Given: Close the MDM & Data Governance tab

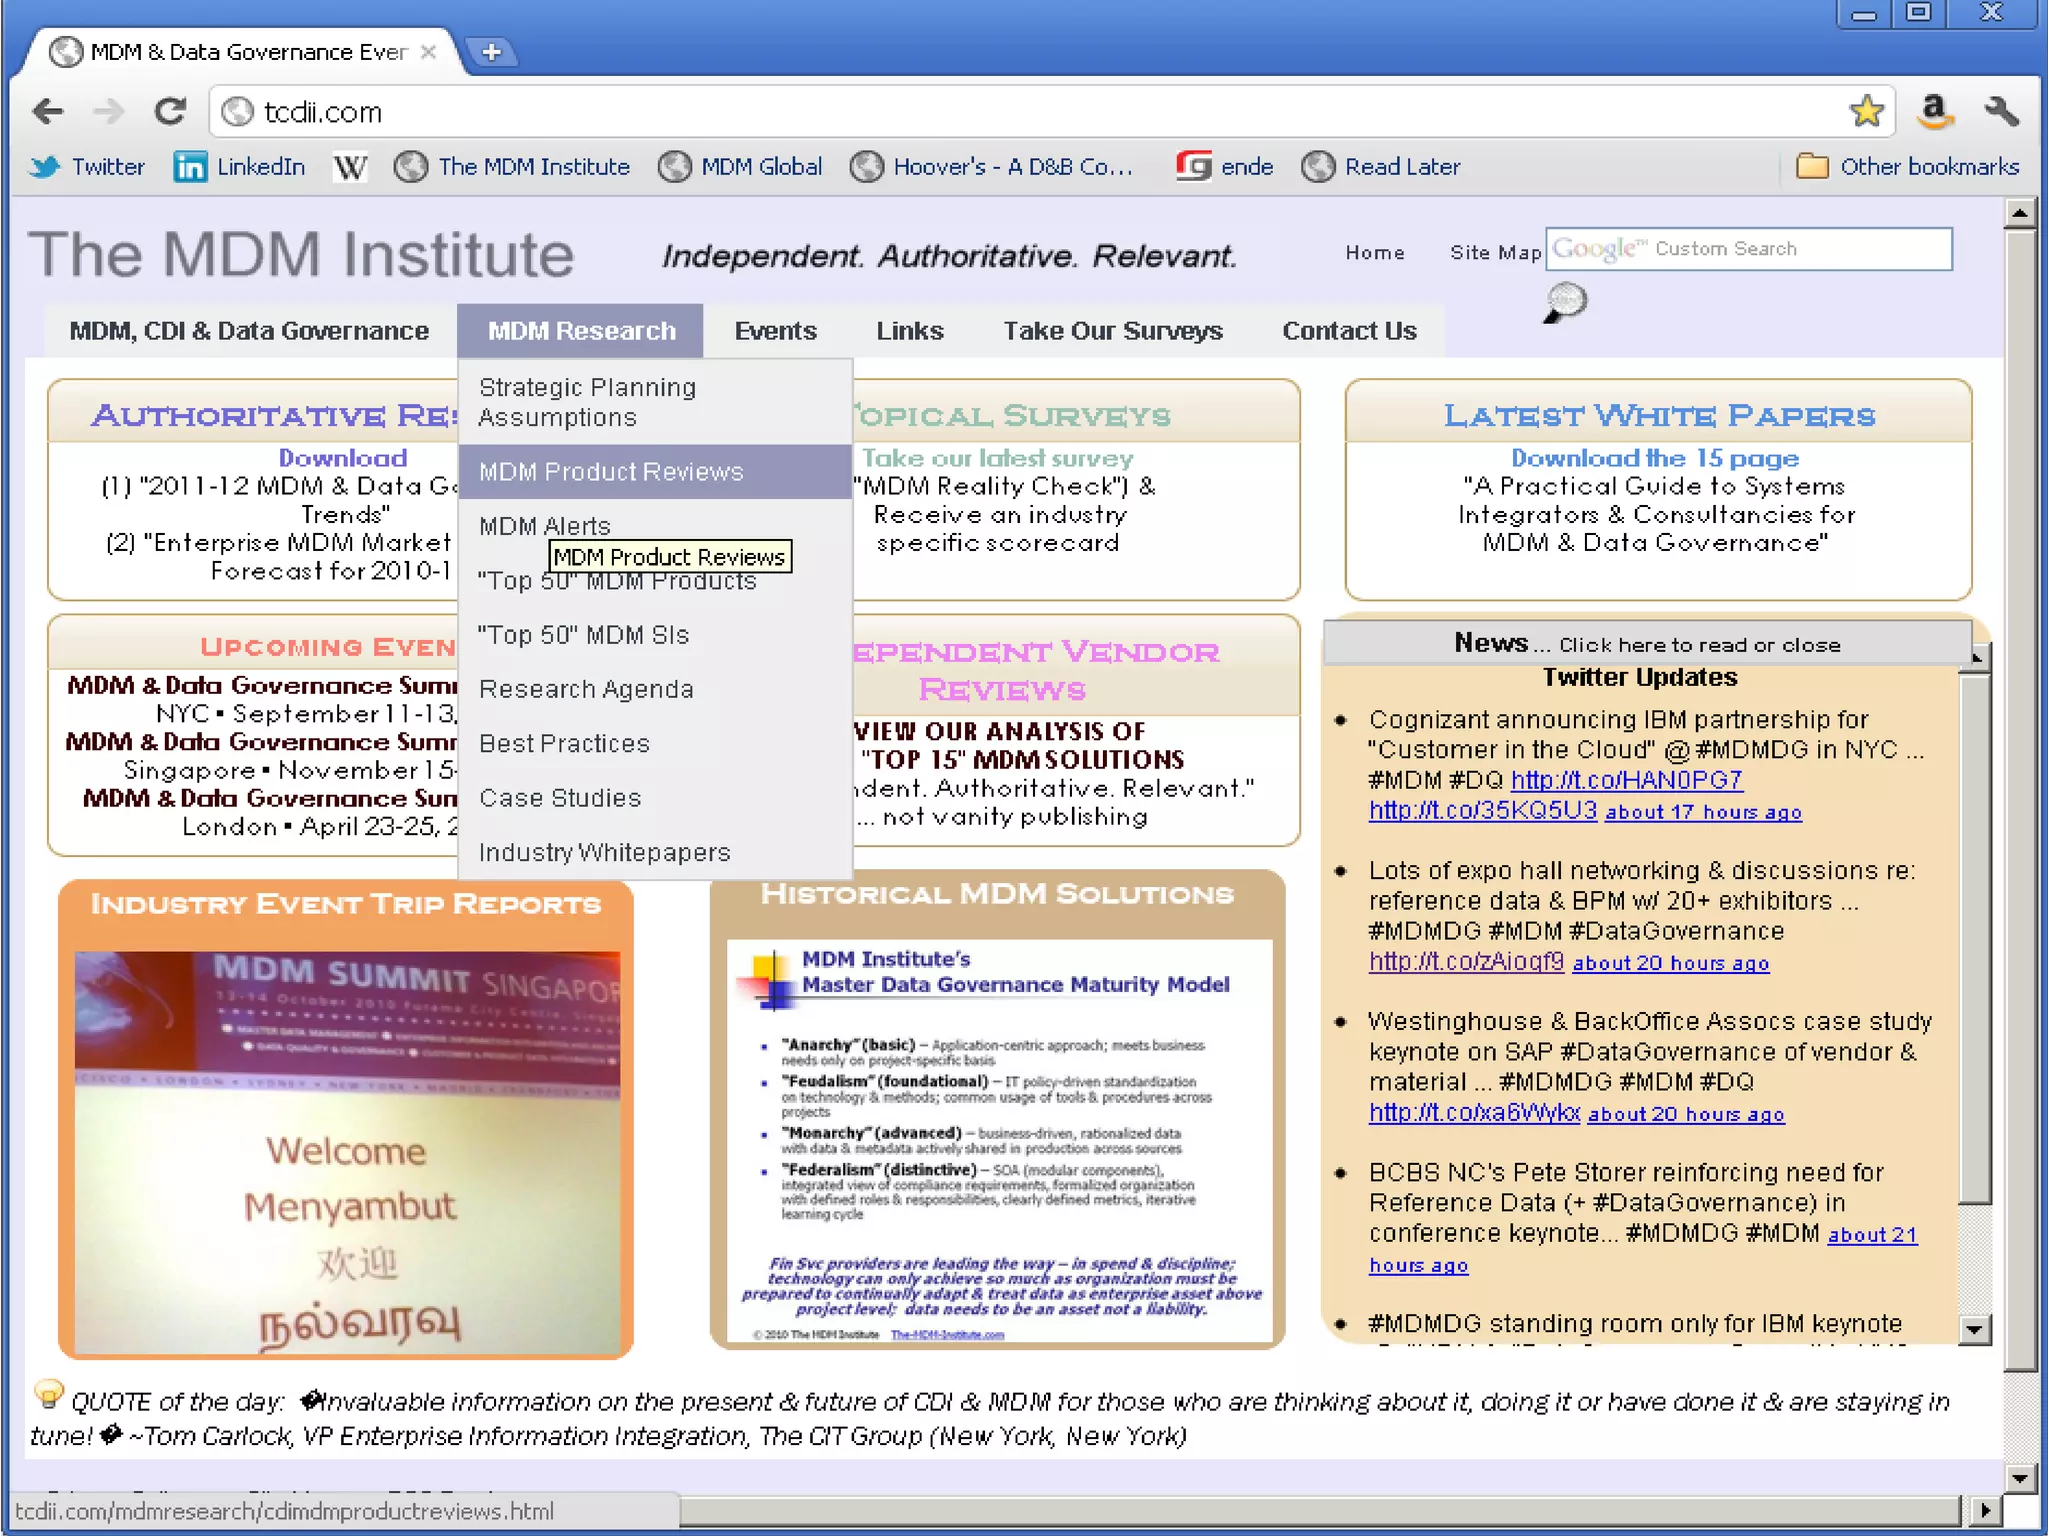Looking at the screenshot, I should (x=428, y=51).
